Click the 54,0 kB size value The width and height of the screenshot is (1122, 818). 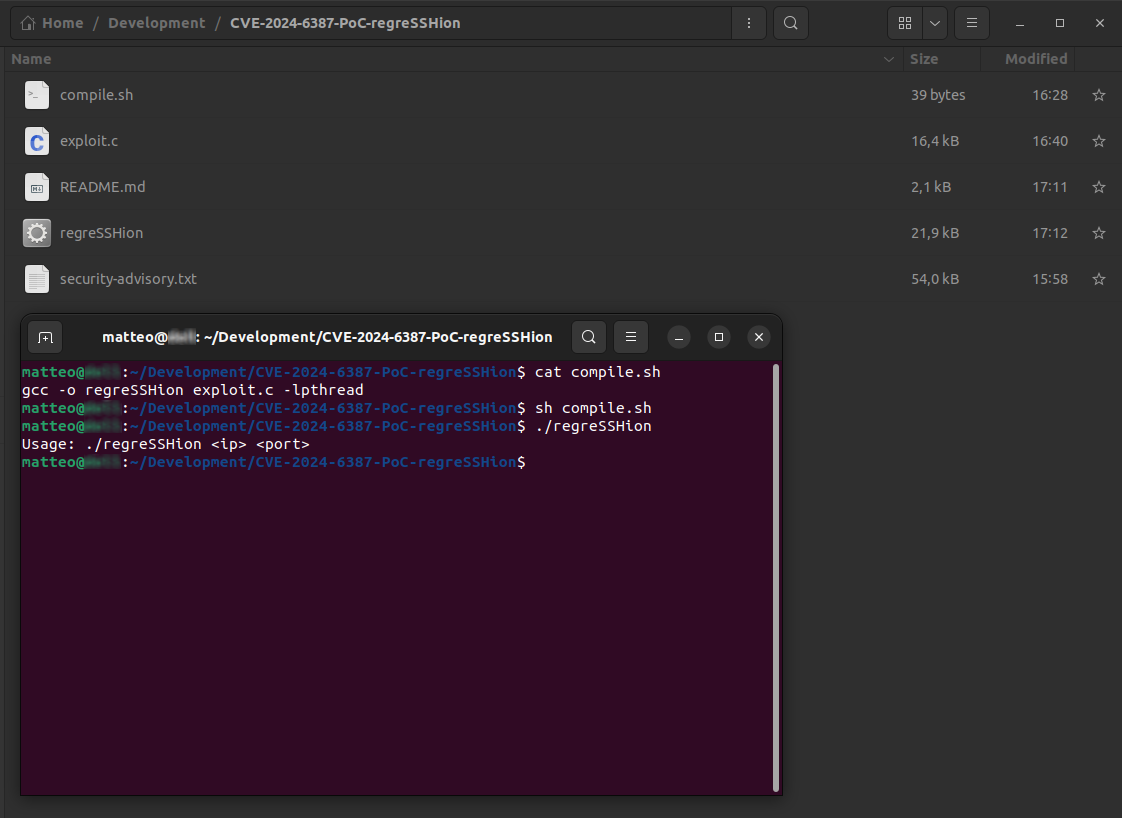(x=935, y=279)
